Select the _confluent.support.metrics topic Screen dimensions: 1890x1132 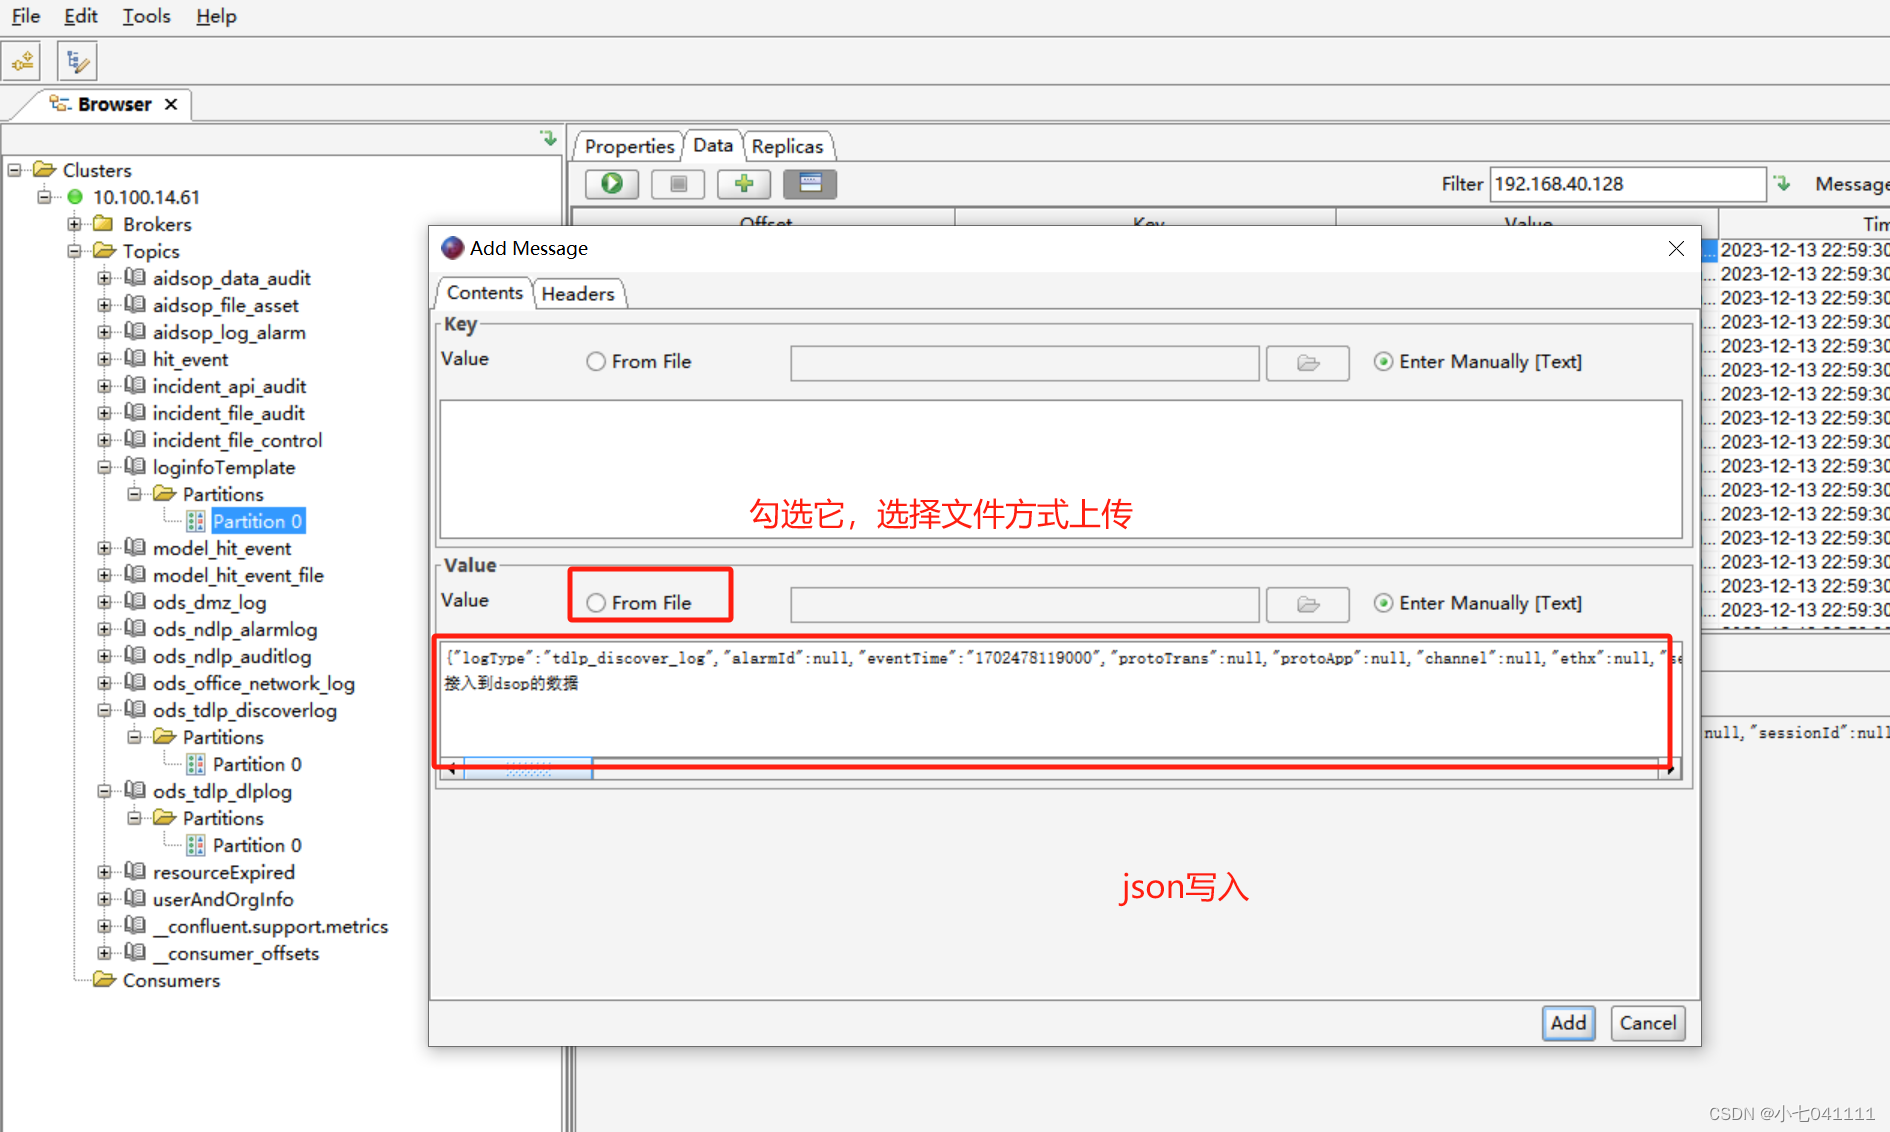point(270,926)
